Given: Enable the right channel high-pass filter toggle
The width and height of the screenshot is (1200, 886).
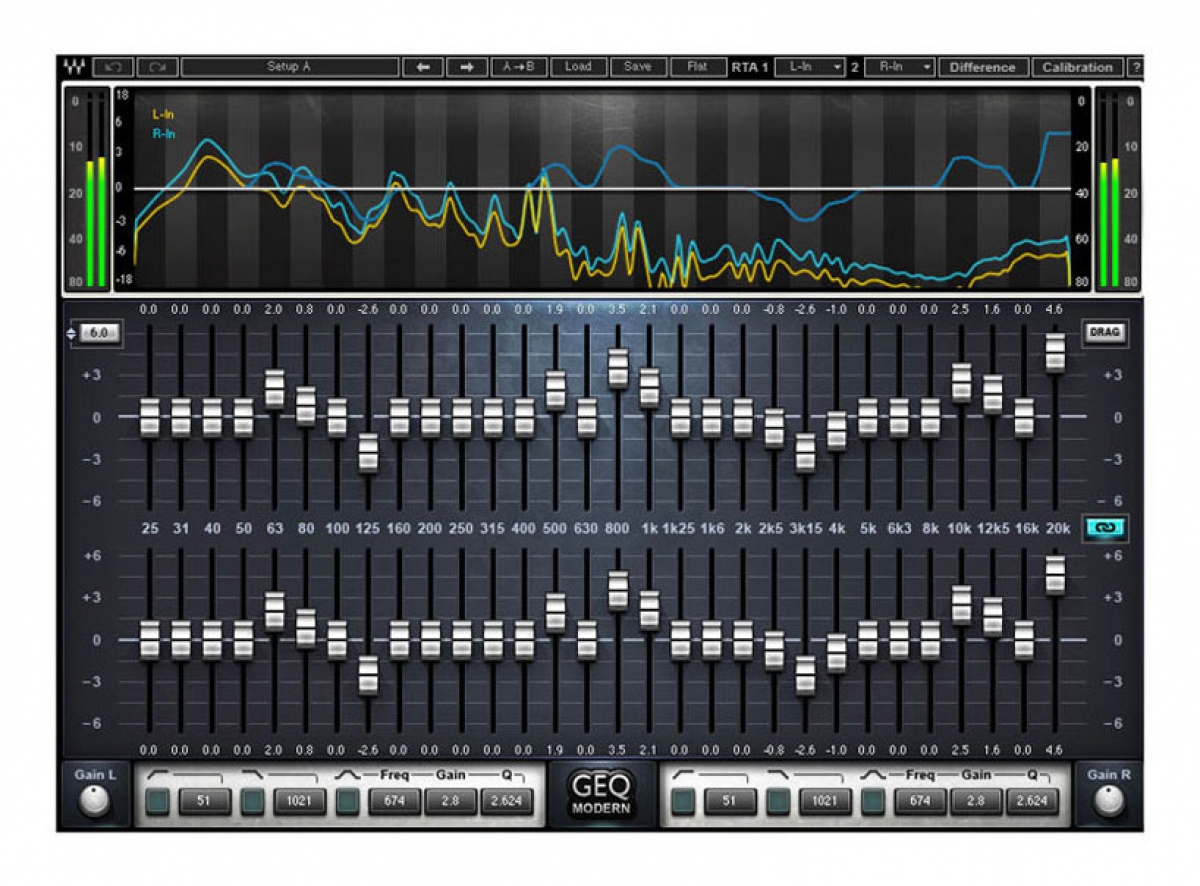Looking at the screenshot, I should pos(684,801).
